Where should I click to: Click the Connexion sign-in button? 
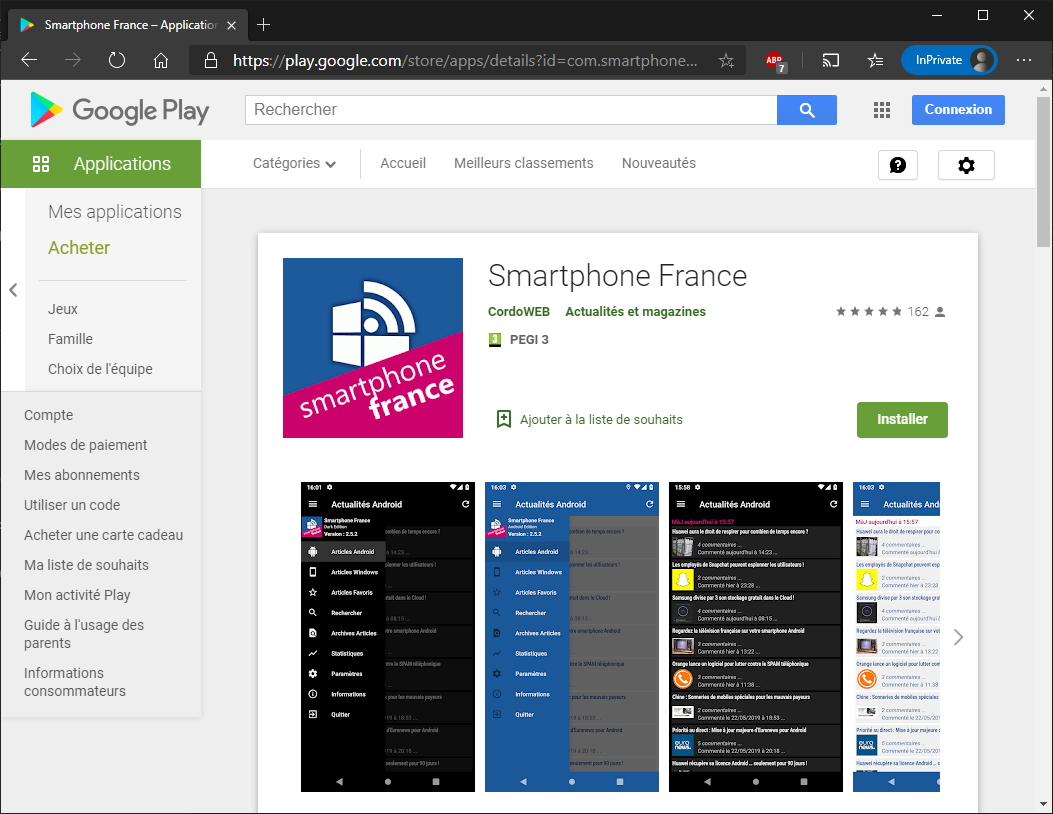click(958, 110)
